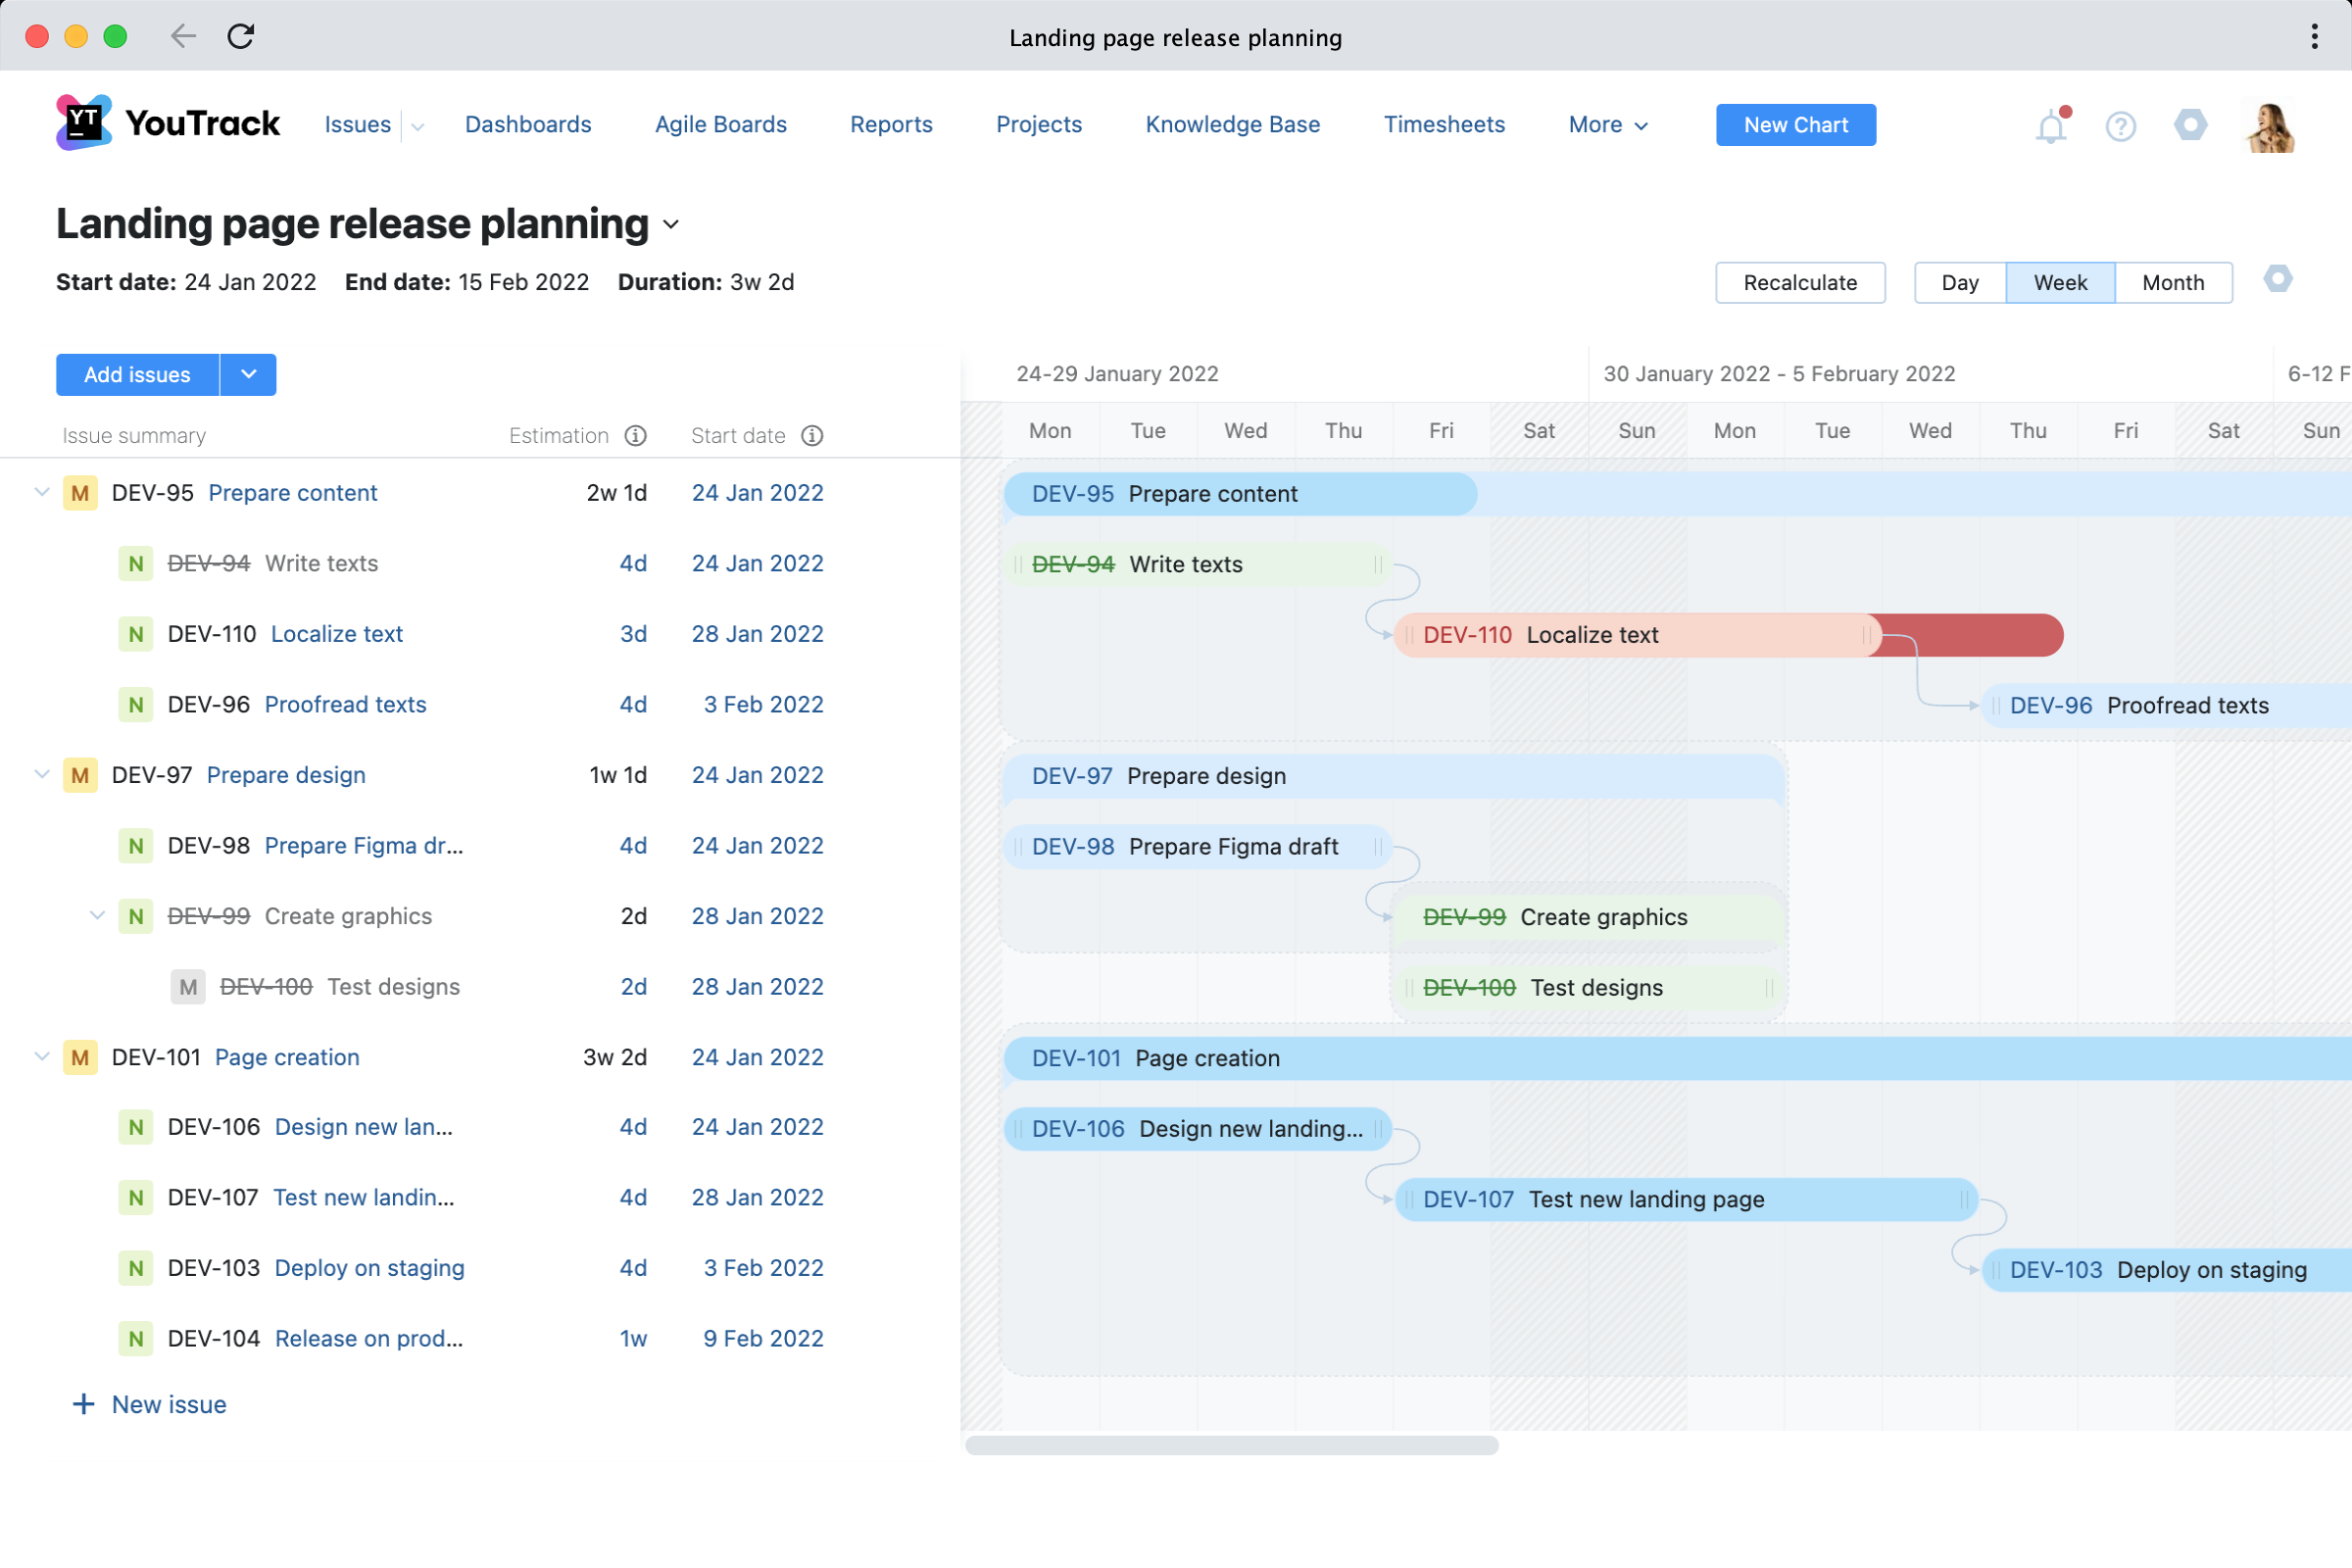Collapse the DEV-99 Create graphics subtree
Image resolution: width=2352 pixels, height=1568 pixels.
(97, 915)
